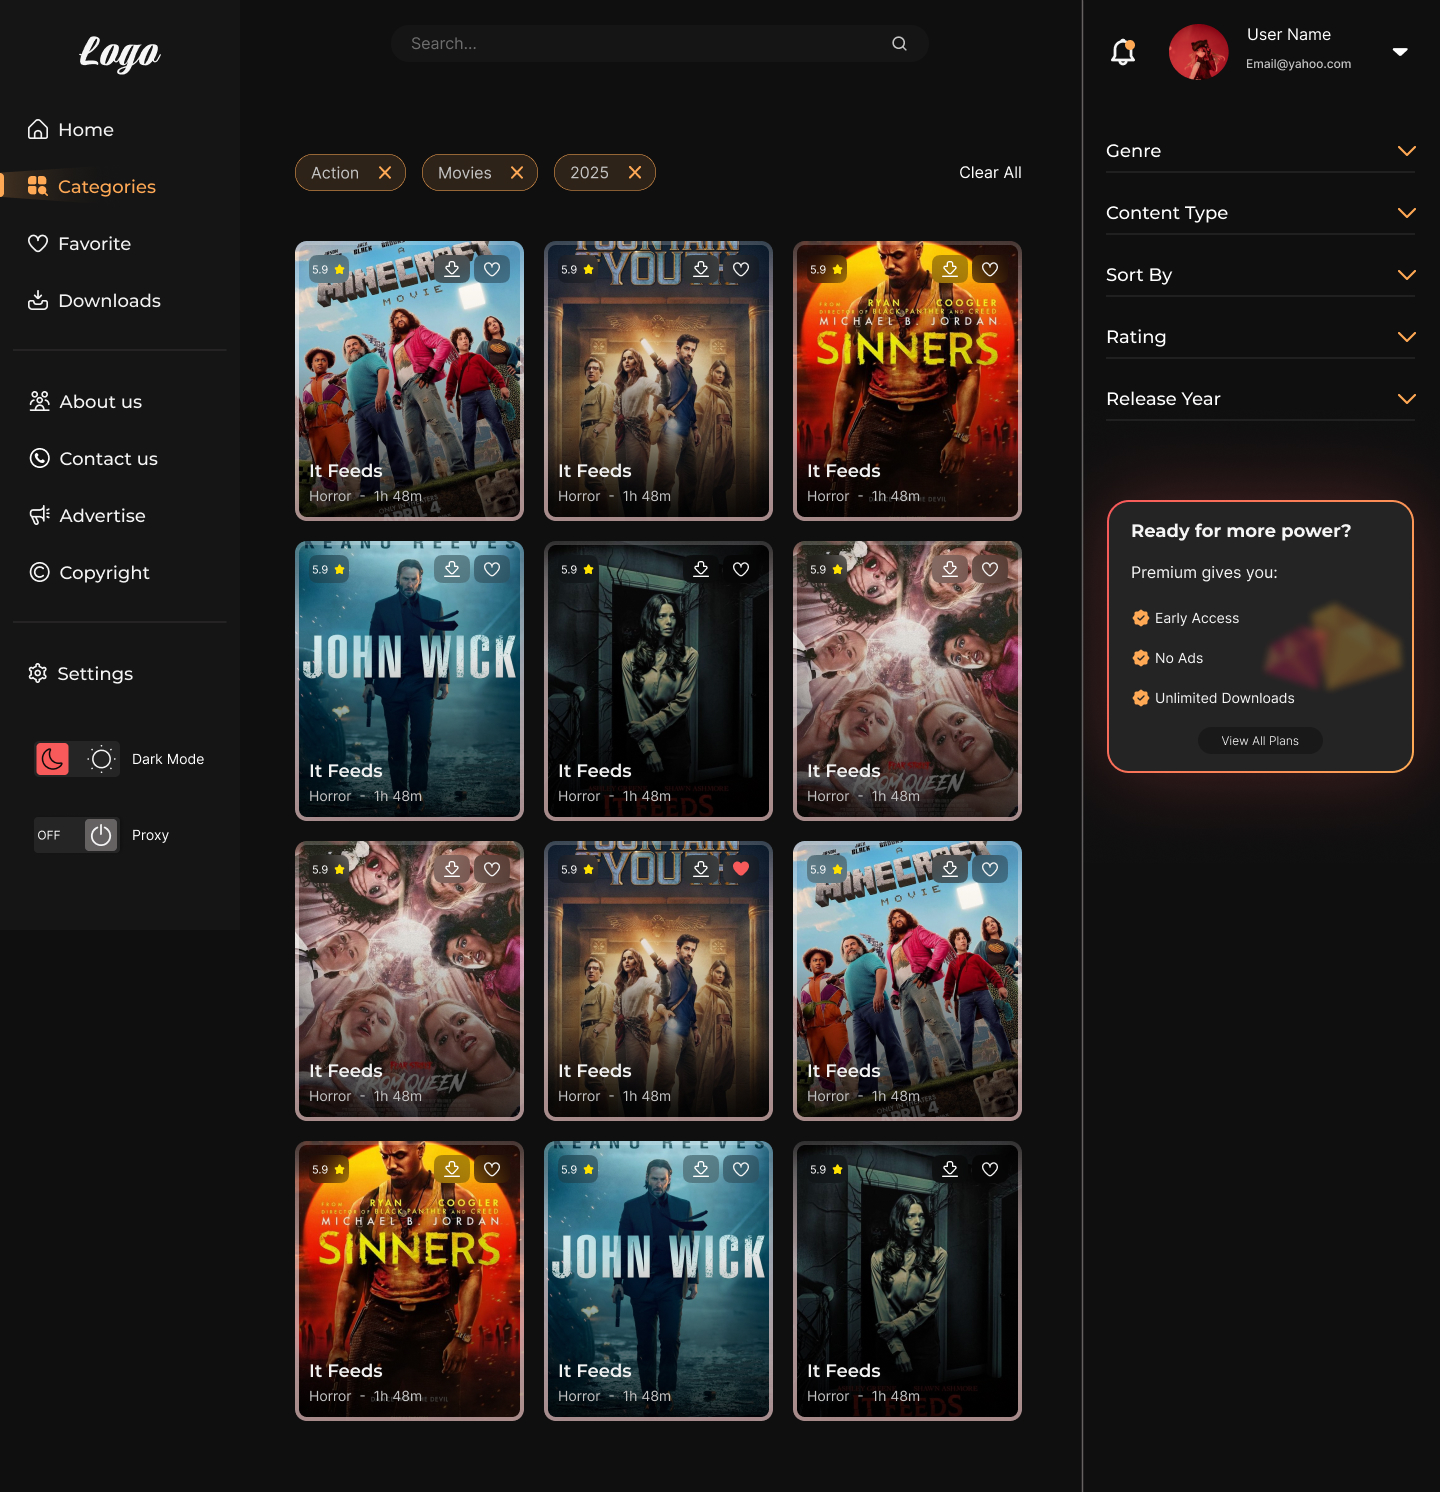Viewport: 1440px width, 1492px height.
Task: Download the second-row woman-in-doorway movie
Action: (701, 569)
